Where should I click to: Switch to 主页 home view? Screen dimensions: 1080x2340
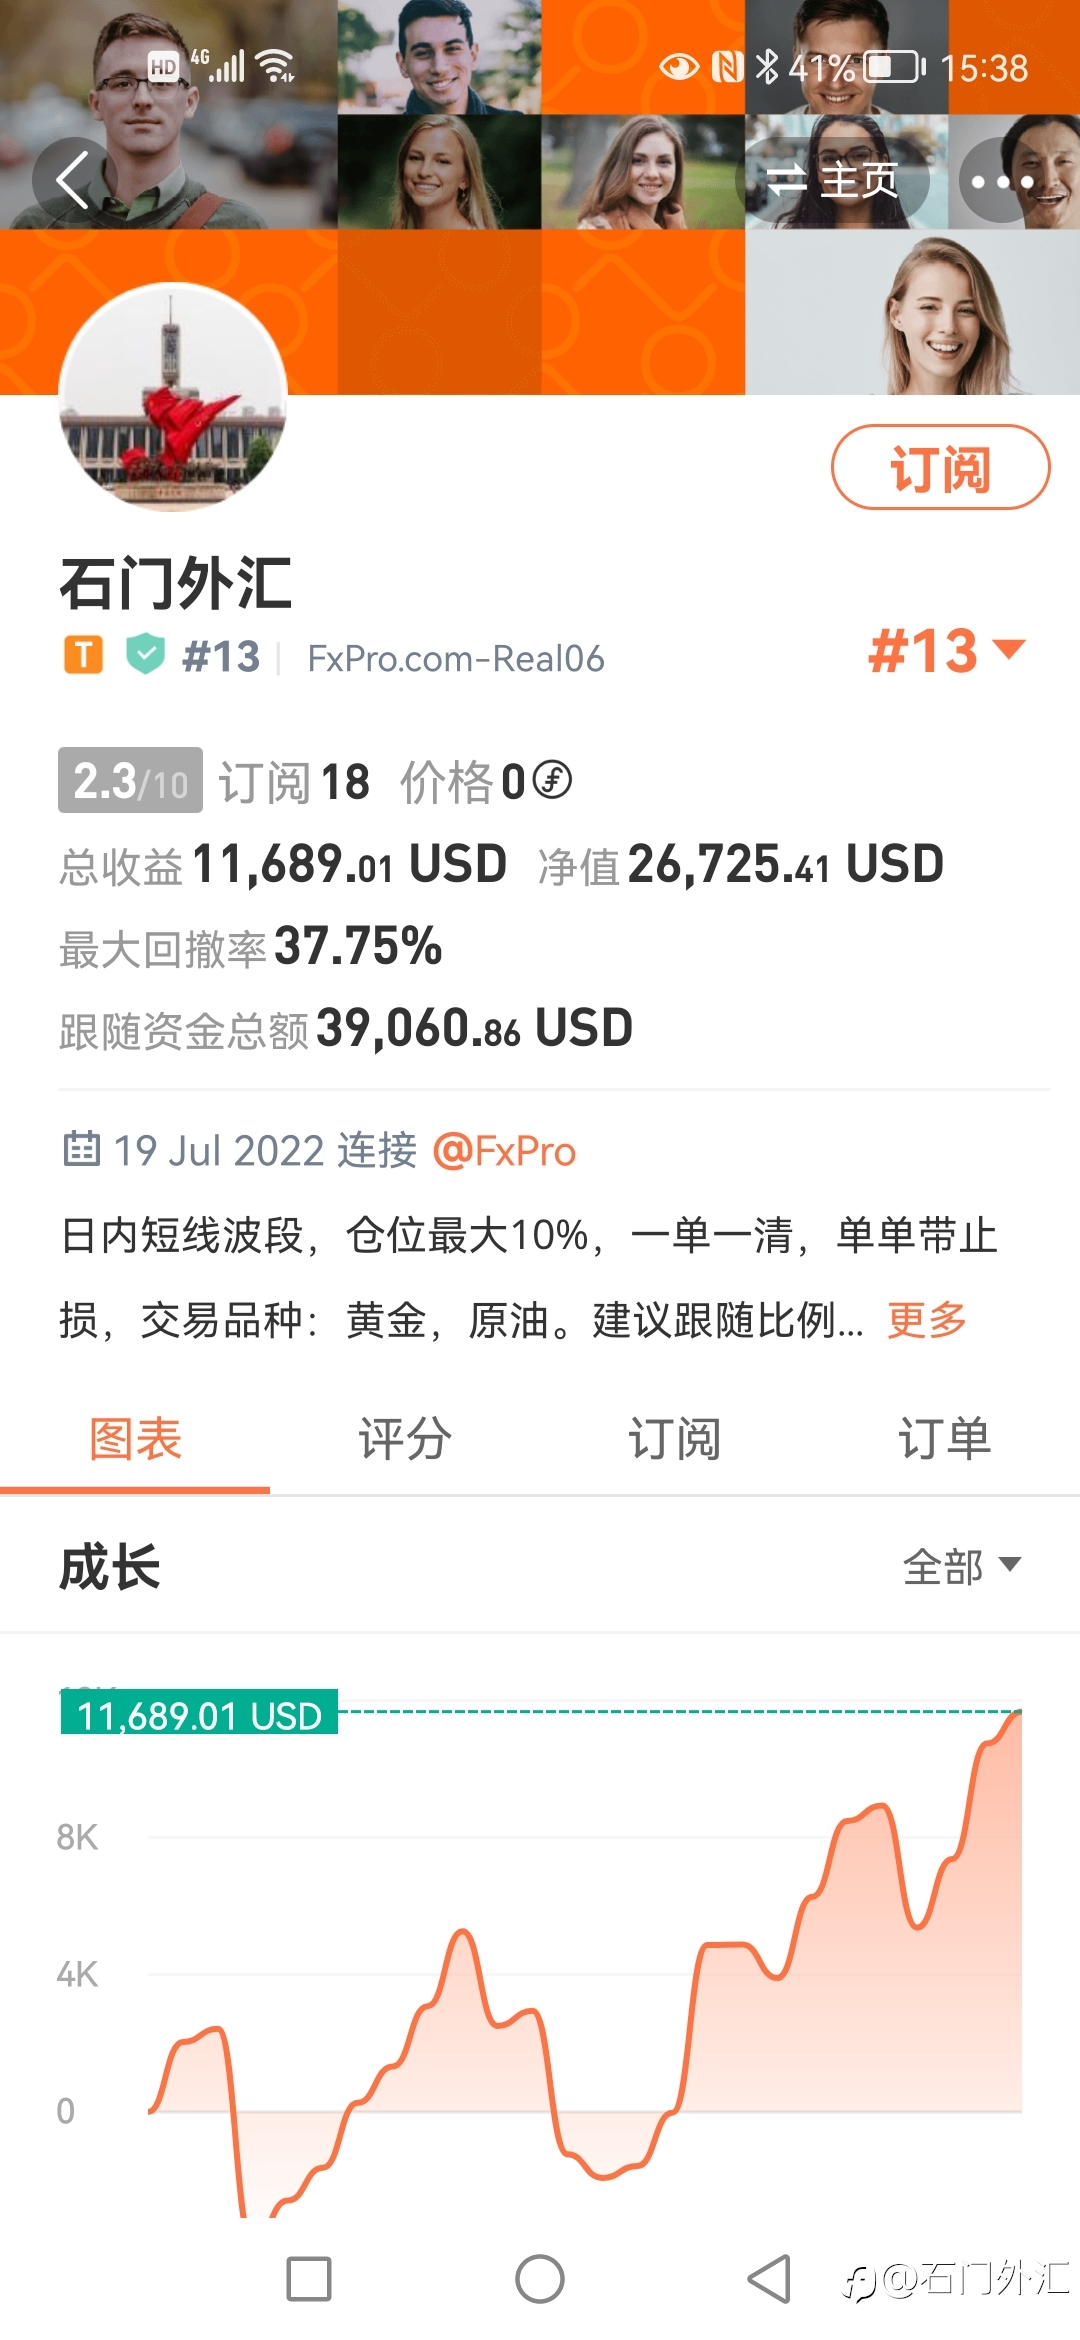click(x=833, y=181)
